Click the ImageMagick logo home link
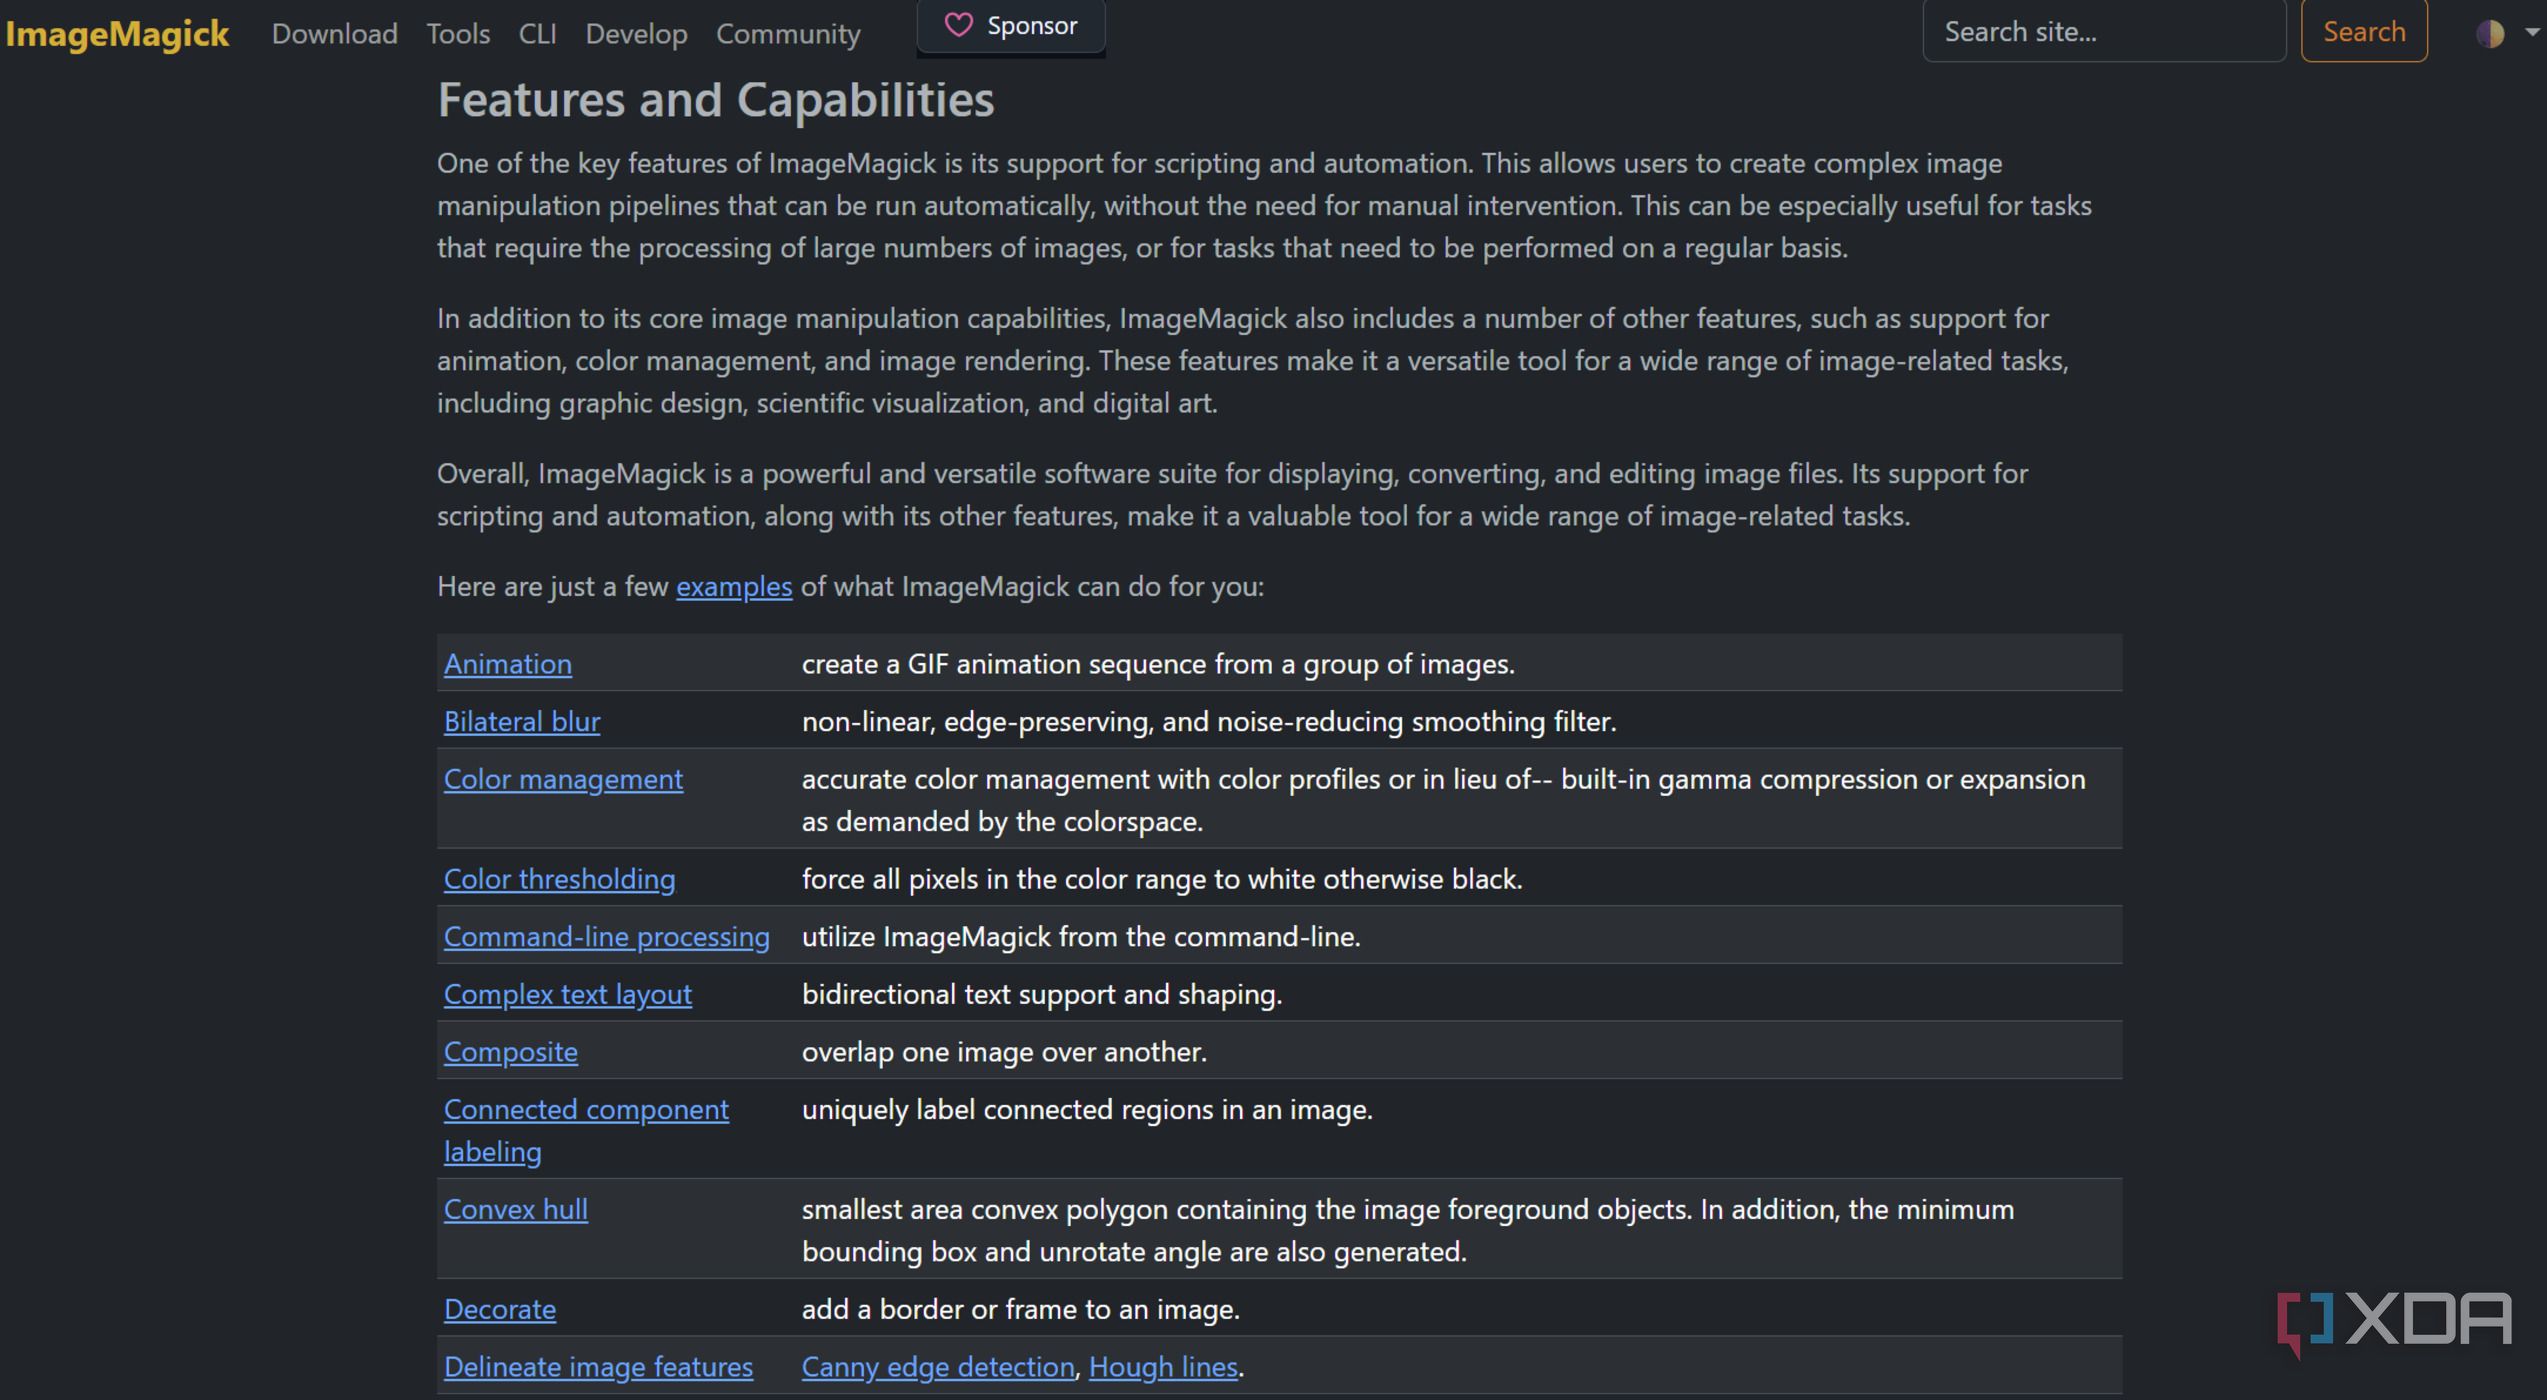2547x1400 pixels. (117, 34)
